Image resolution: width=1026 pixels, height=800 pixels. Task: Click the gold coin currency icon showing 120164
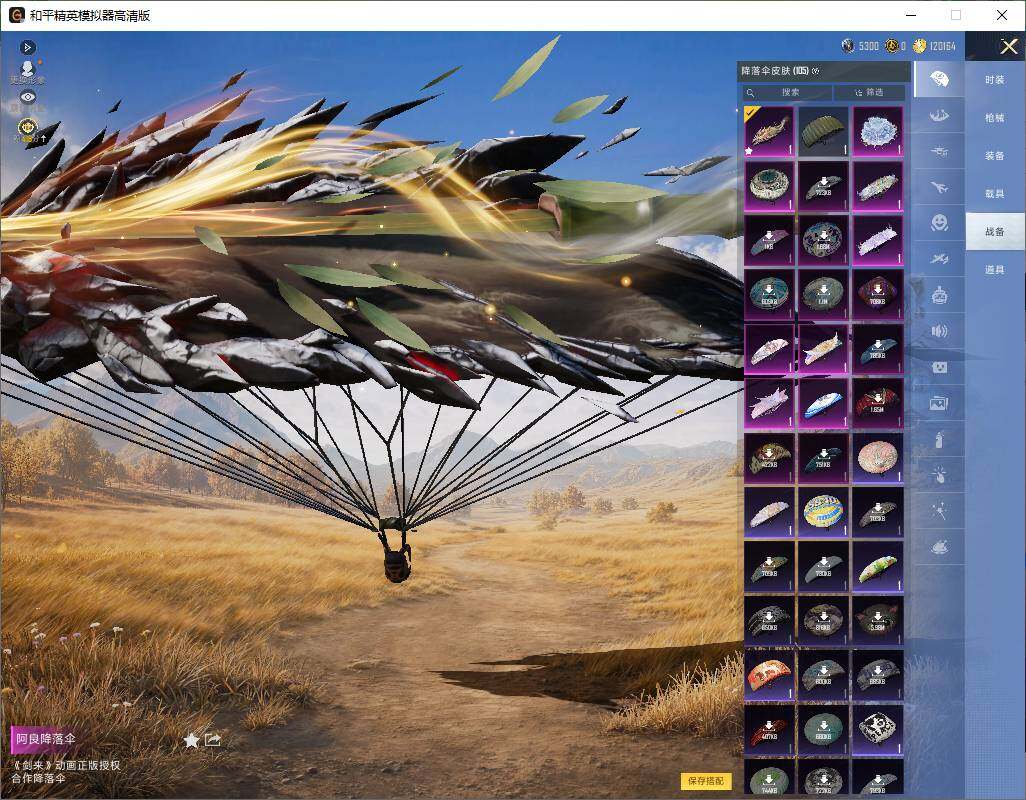919,46
